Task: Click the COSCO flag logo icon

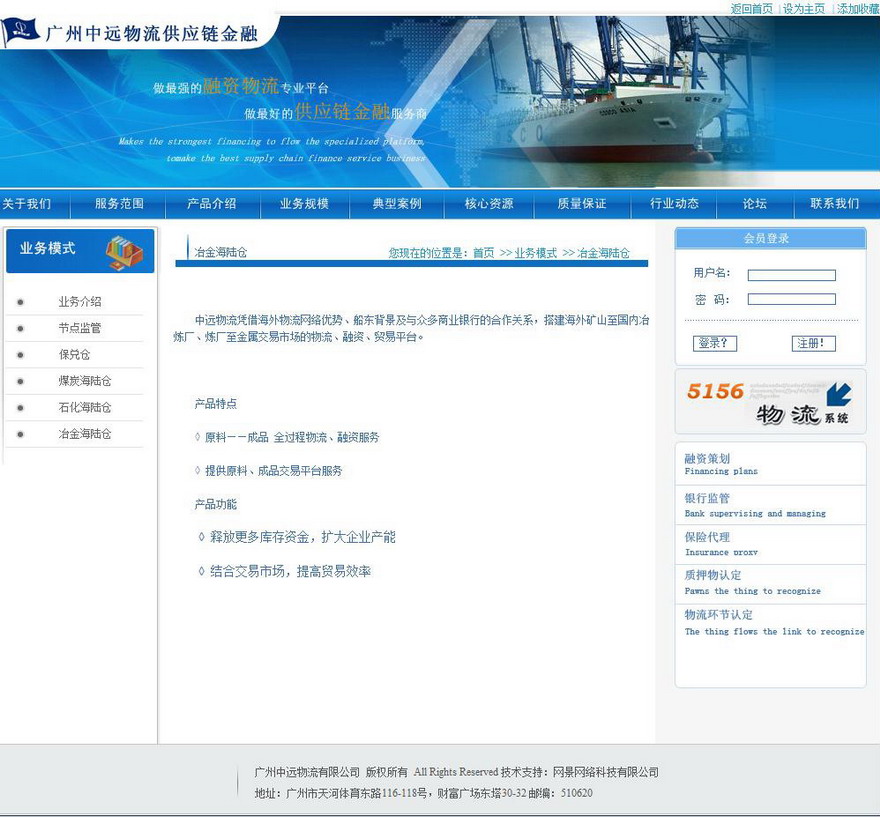Action: (x=20, y=32)
